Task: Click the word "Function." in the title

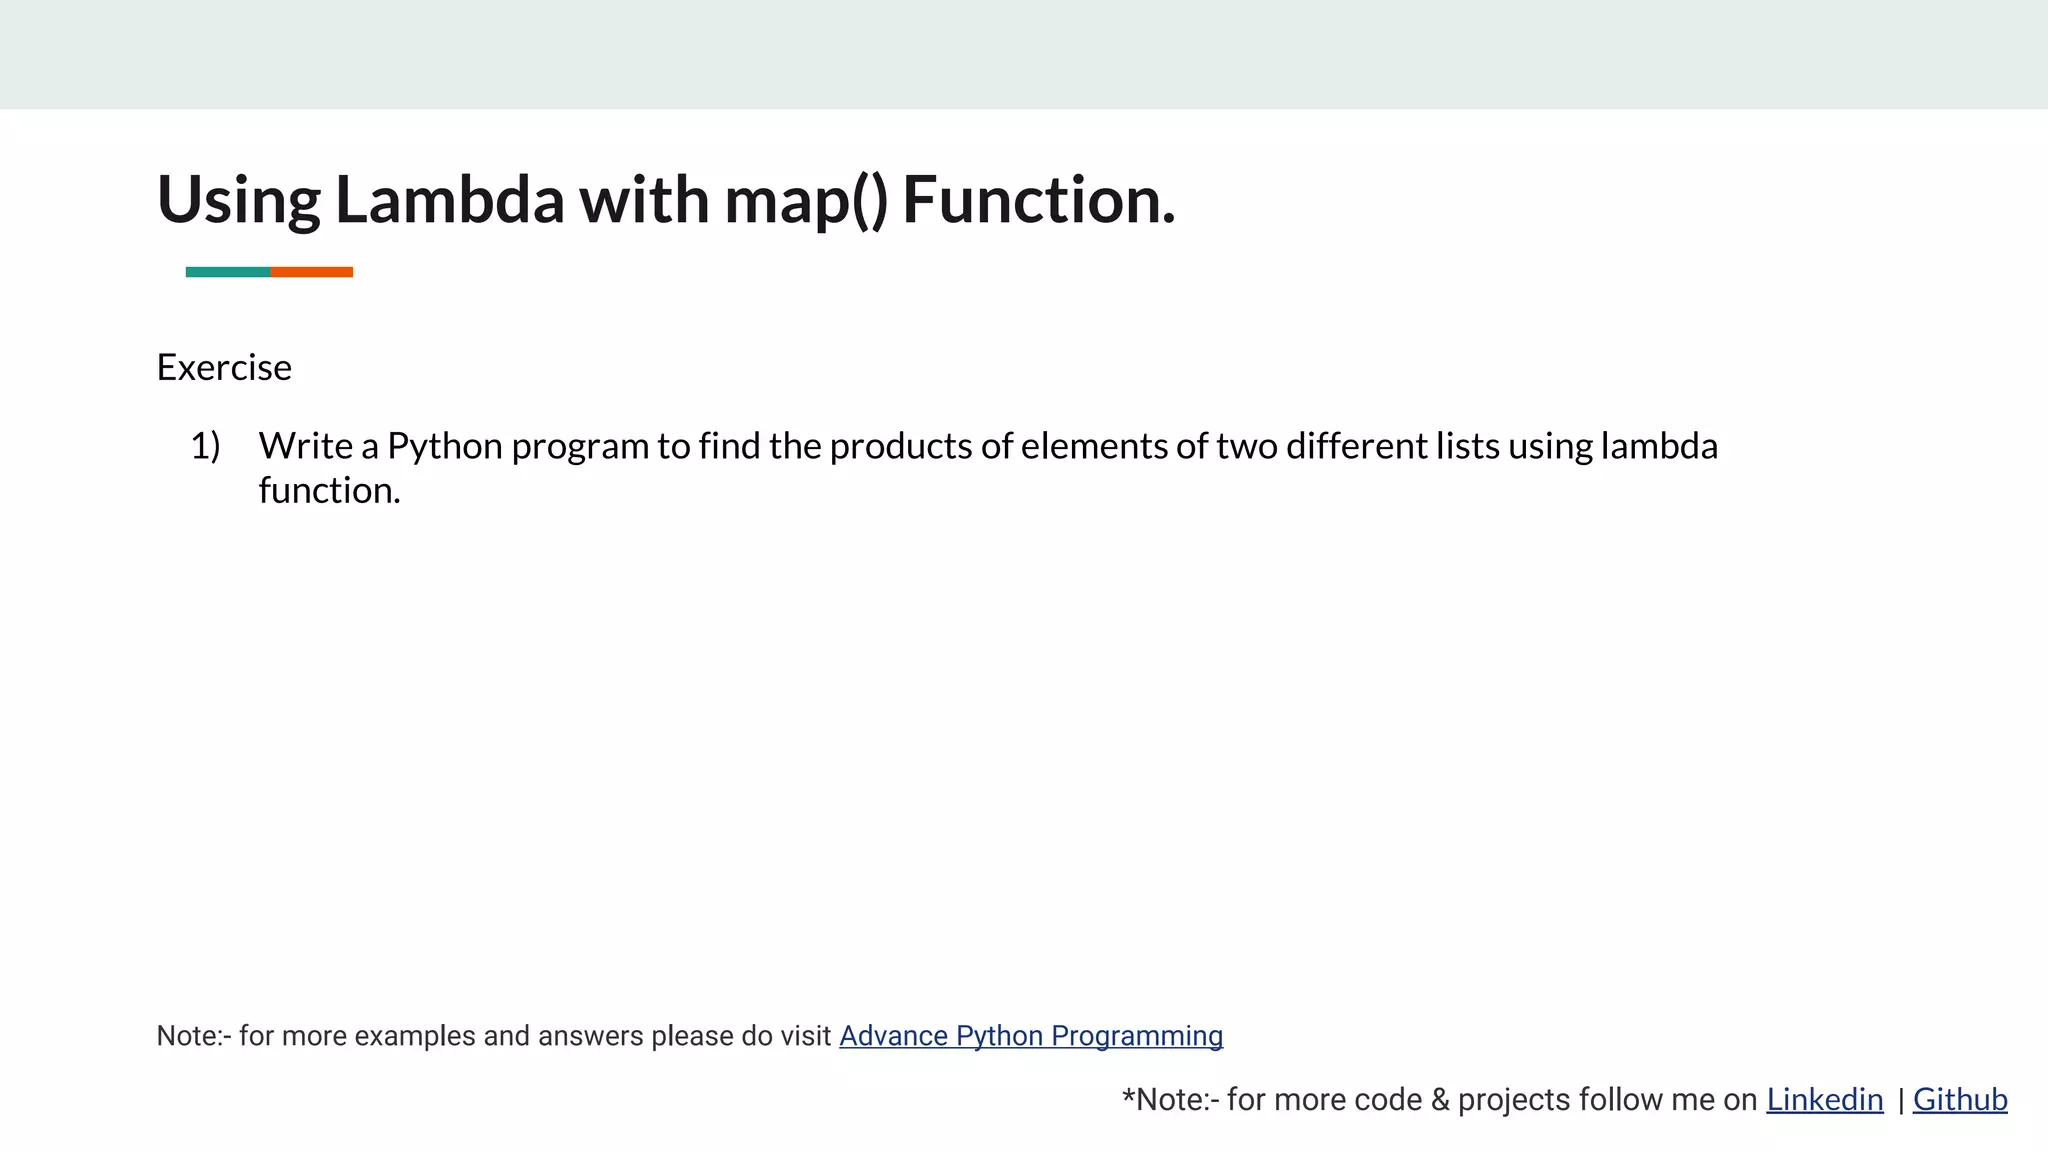Action: click(x=1038, y=199)
